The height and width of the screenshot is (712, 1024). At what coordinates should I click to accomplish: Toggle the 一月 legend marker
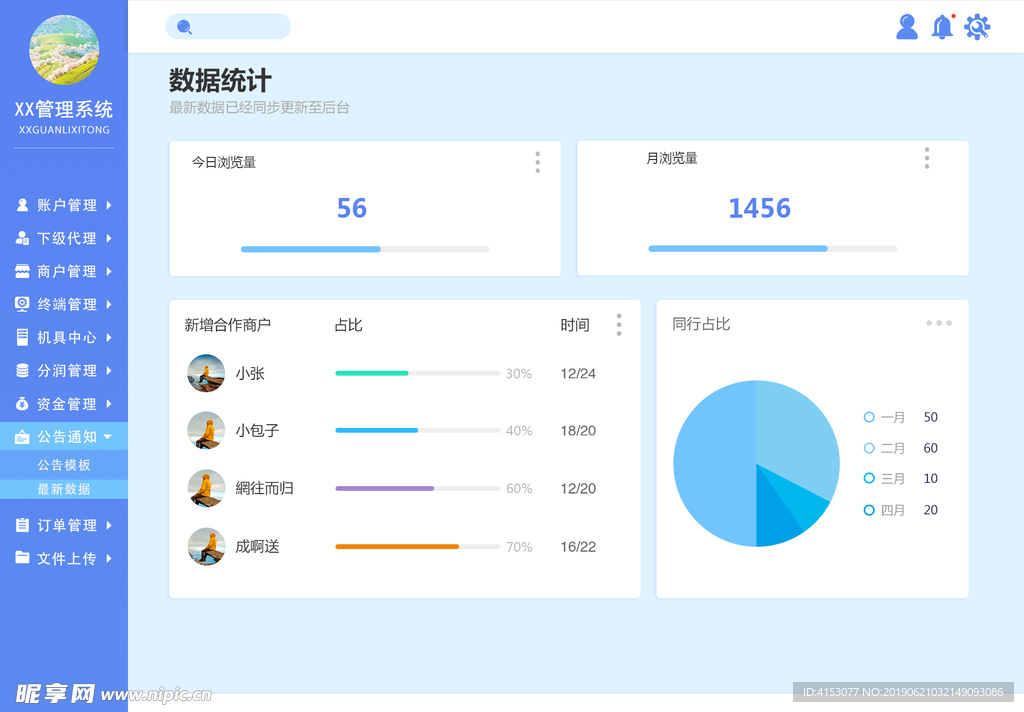pos(869,417)
